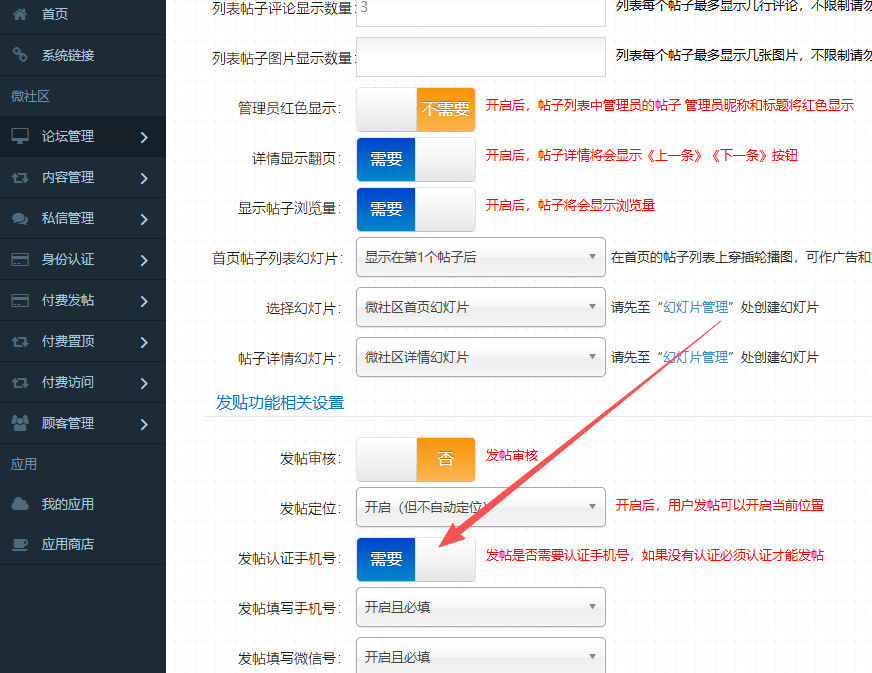Toggle the 发帖认证手机号 switch
Image resolution: width=872 pixels, height=673 pixels.
click(x=416, y=559)
